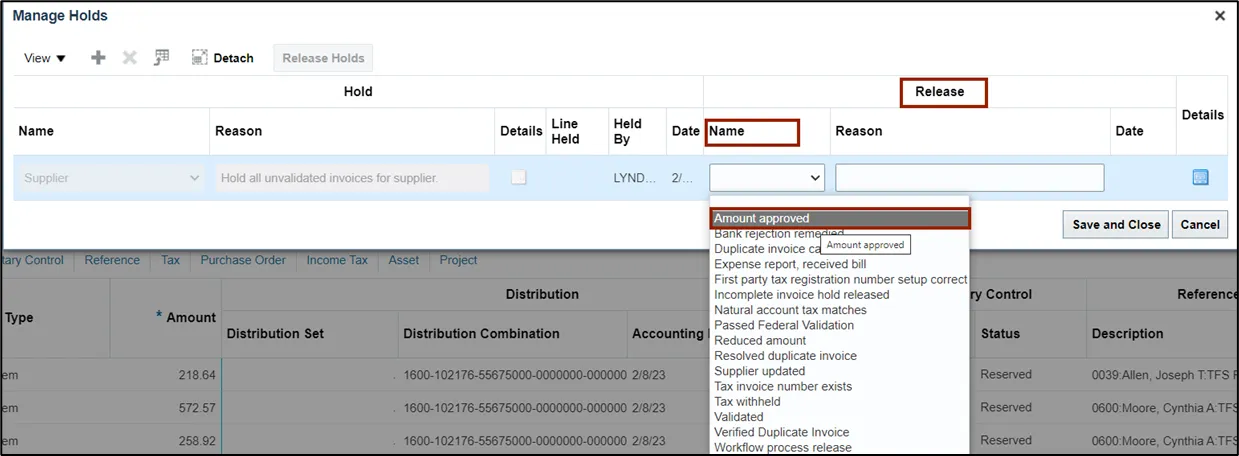Click the Save and Close button
Viewport: 1239px width, 456px height.
[x=1116, y=225]
